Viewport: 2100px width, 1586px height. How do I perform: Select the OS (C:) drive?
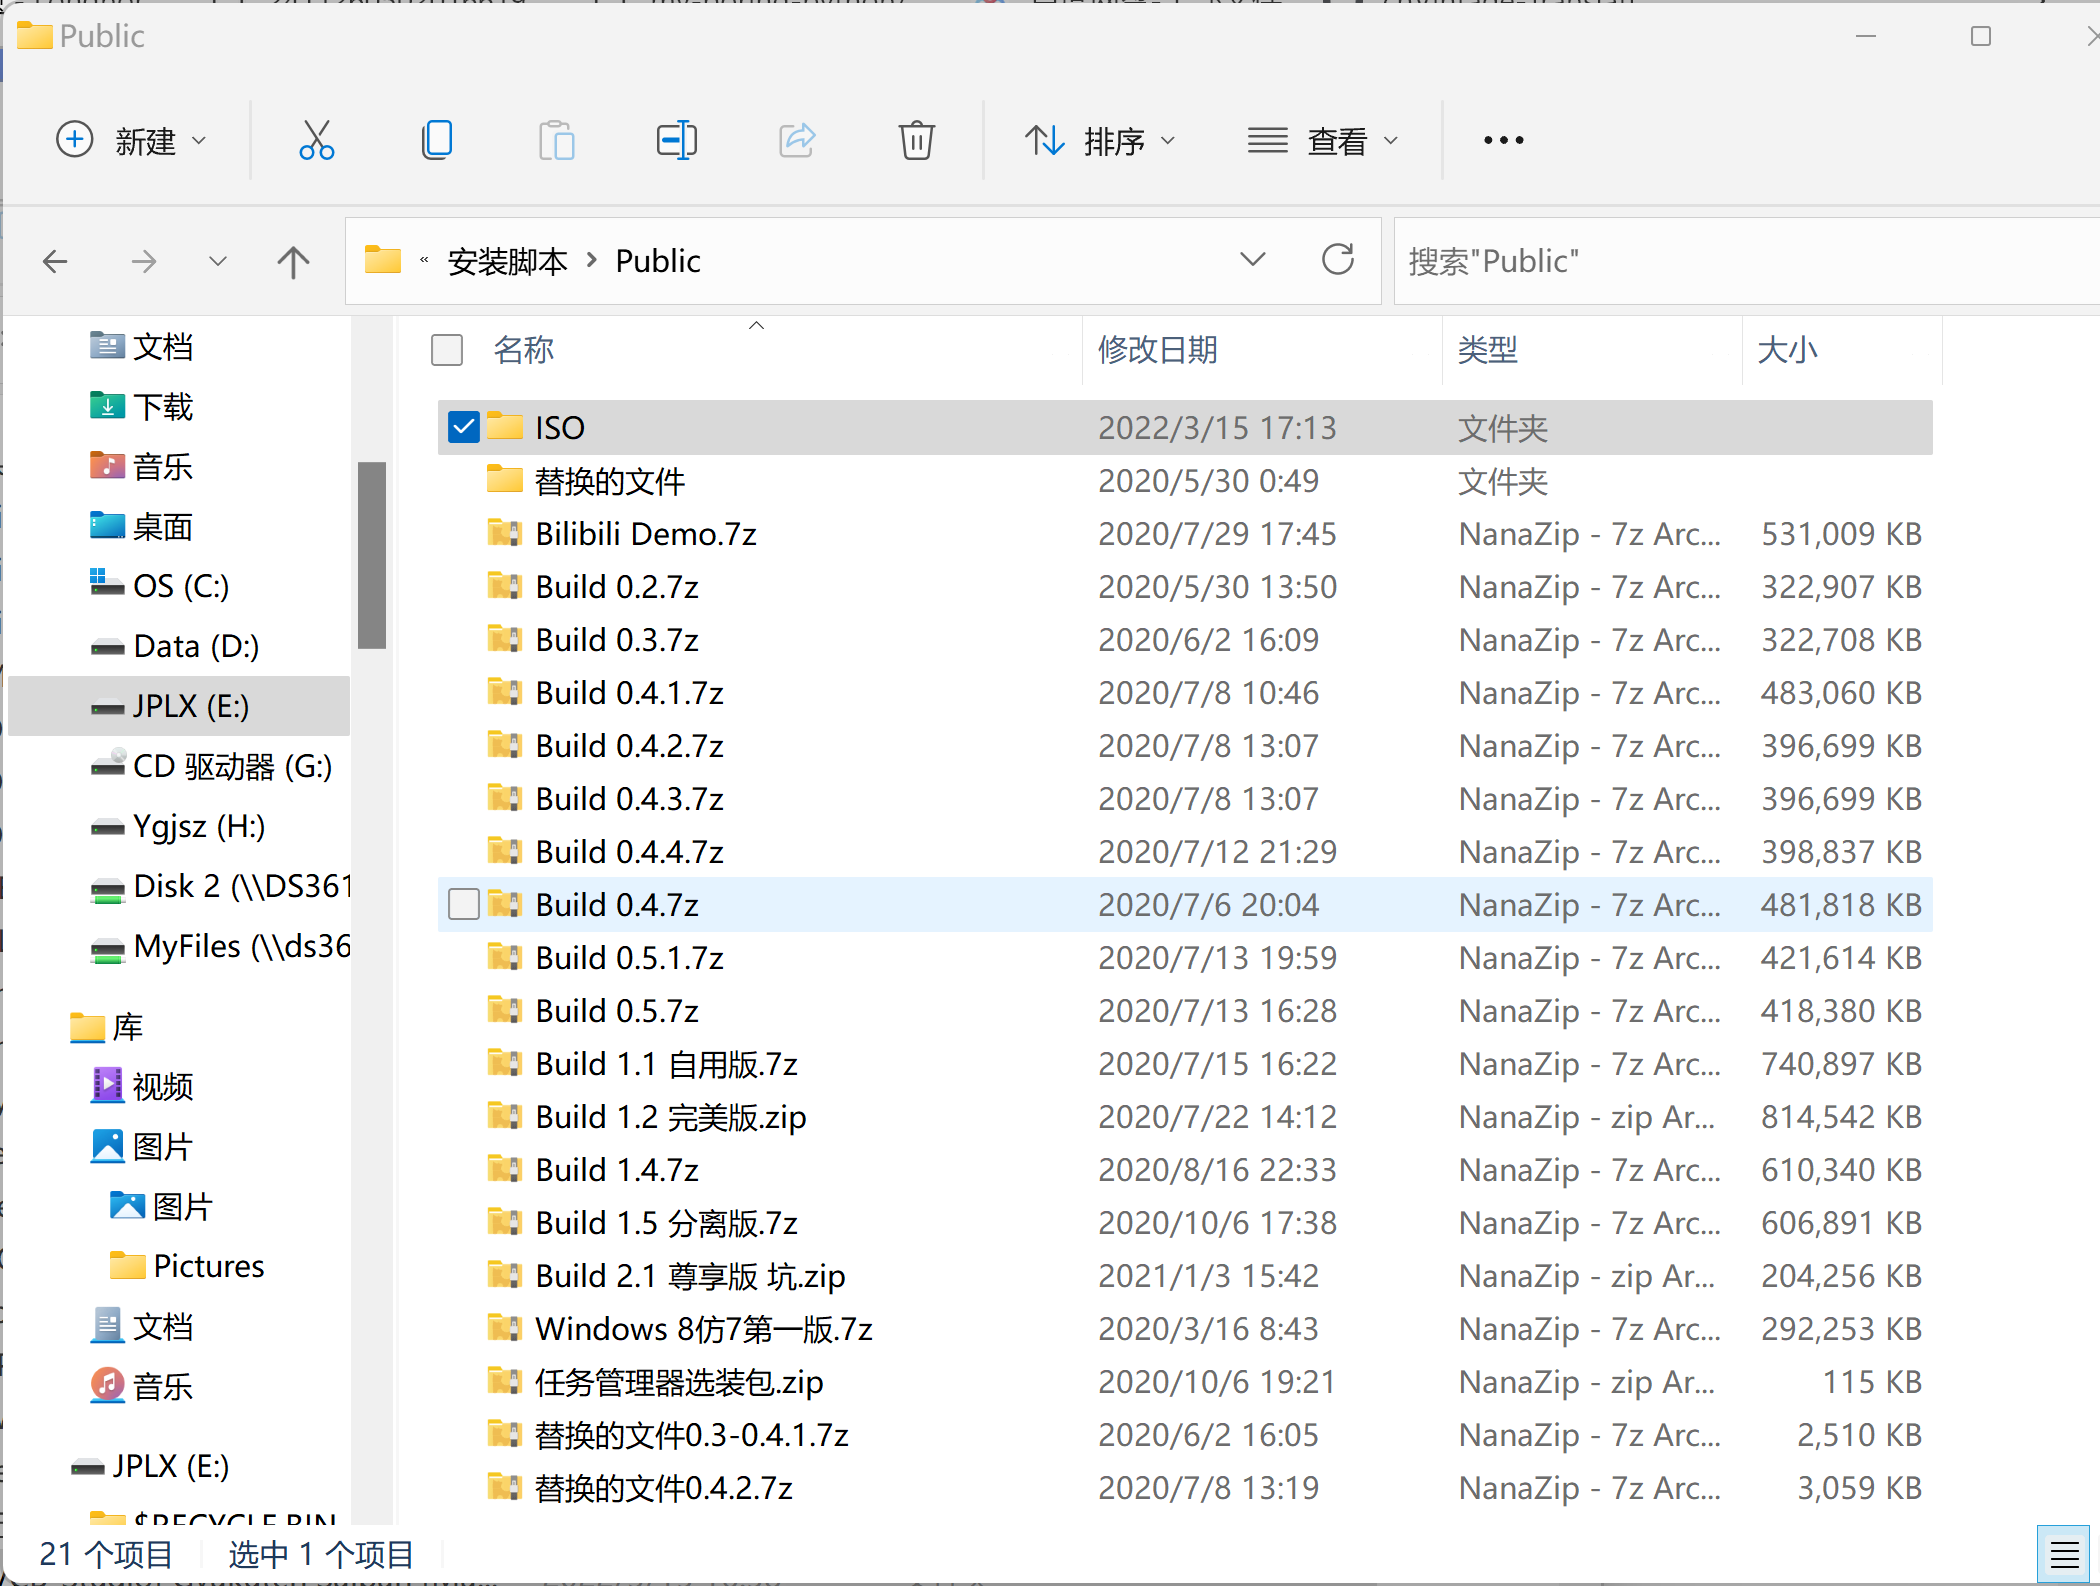coord(181,586)
